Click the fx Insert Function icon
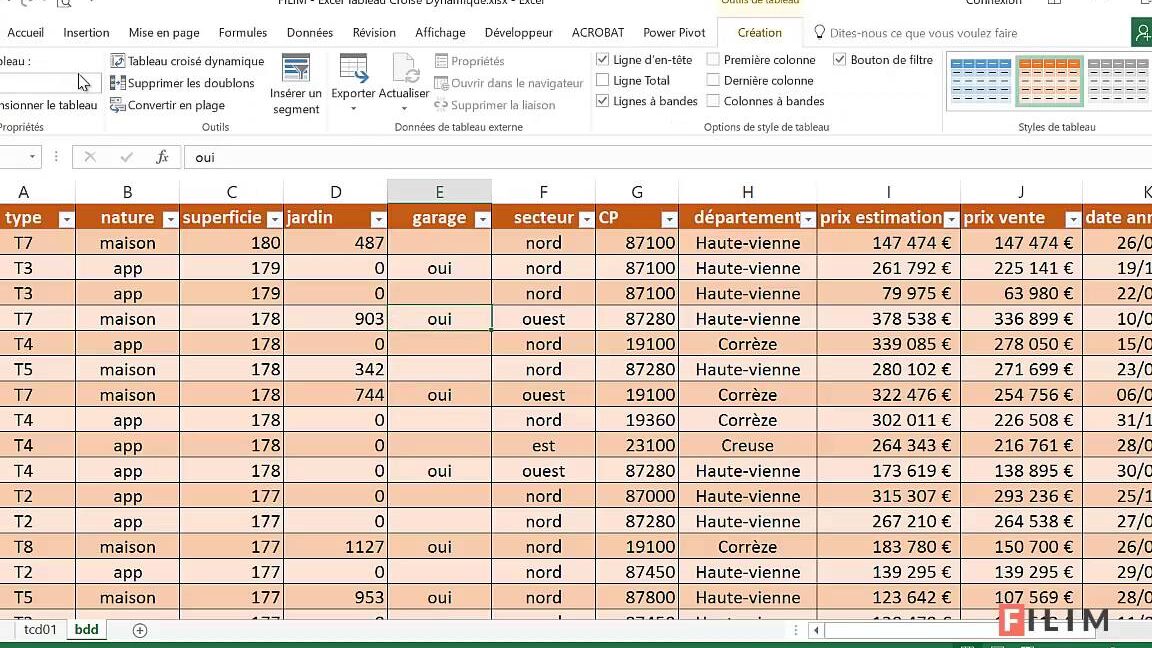Viewport: 1152px width, 648px height. pyautogui.click(x=163, y=157)
